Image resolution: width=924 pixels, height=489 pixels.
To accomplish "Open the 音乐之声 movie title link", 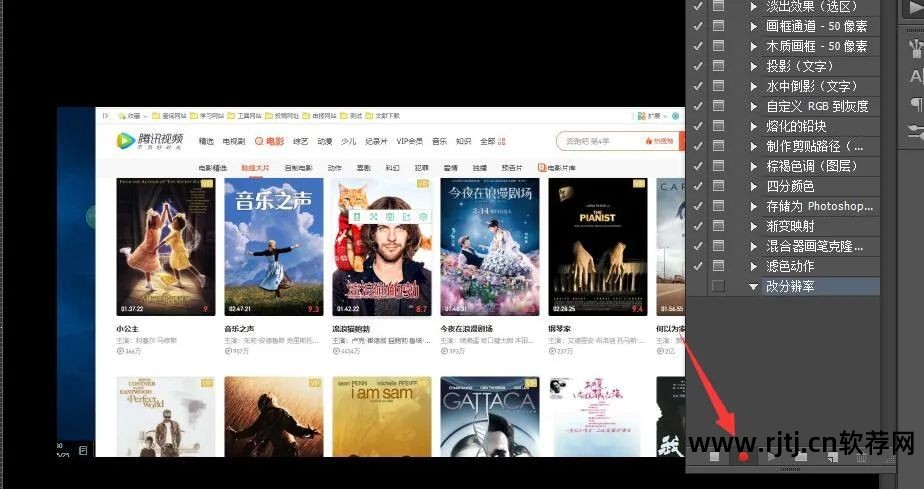I will 239,329.
